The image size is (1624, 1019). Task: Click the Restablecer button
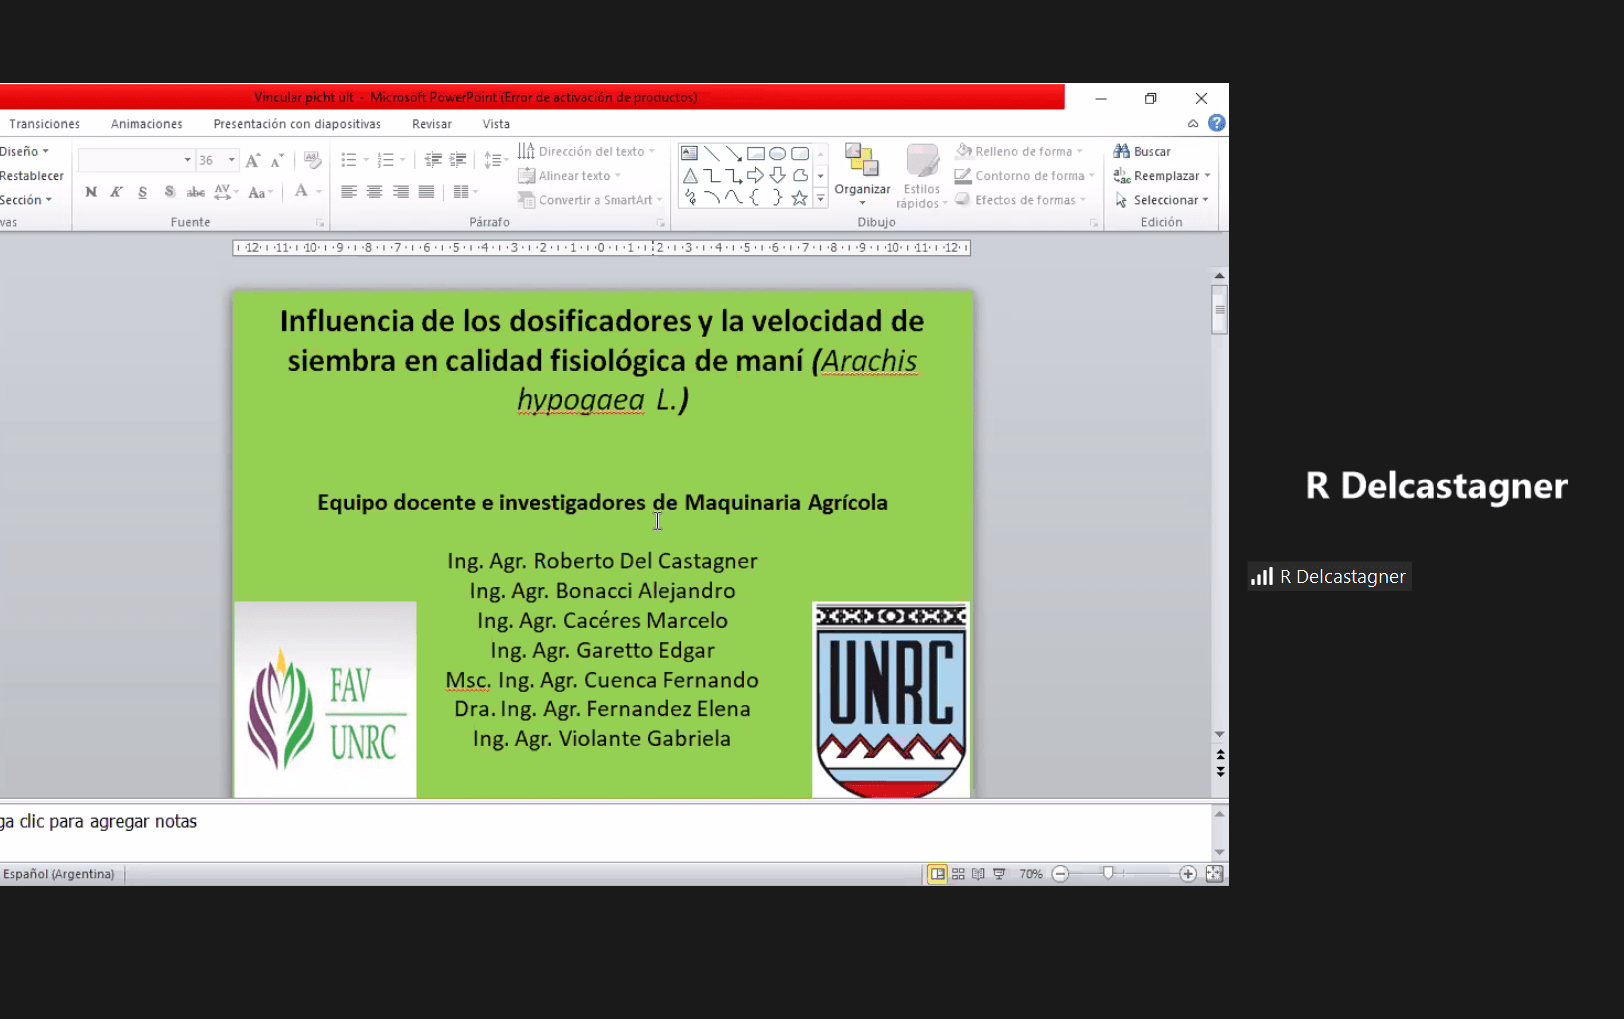point(31,176)
